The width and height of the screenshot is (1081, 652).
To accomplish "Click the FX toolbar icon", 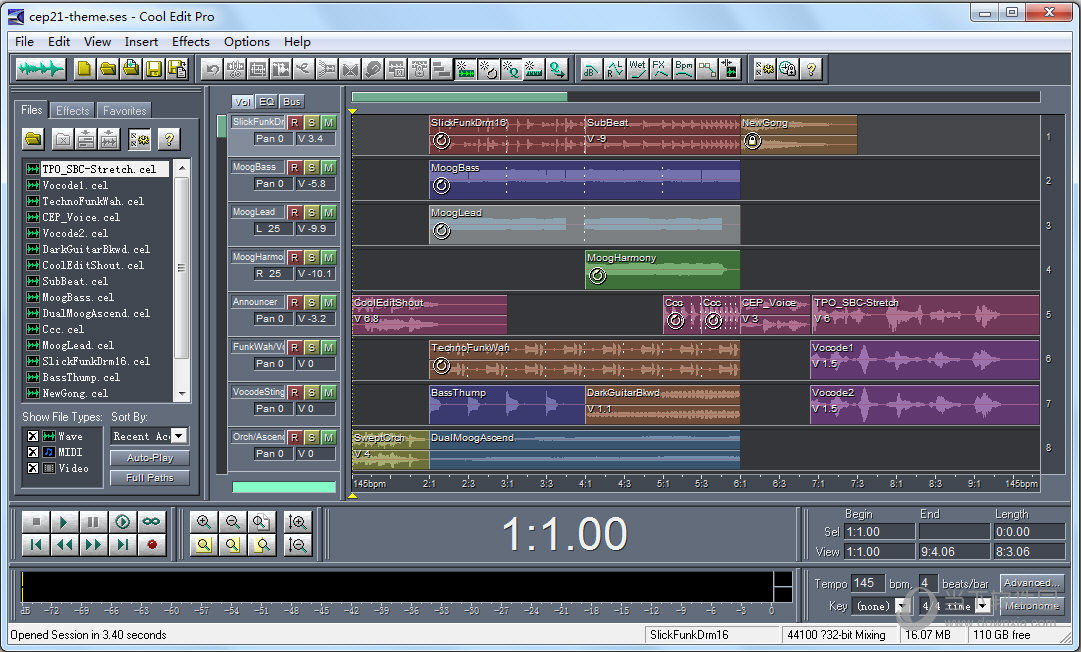I will click(660, 69).
